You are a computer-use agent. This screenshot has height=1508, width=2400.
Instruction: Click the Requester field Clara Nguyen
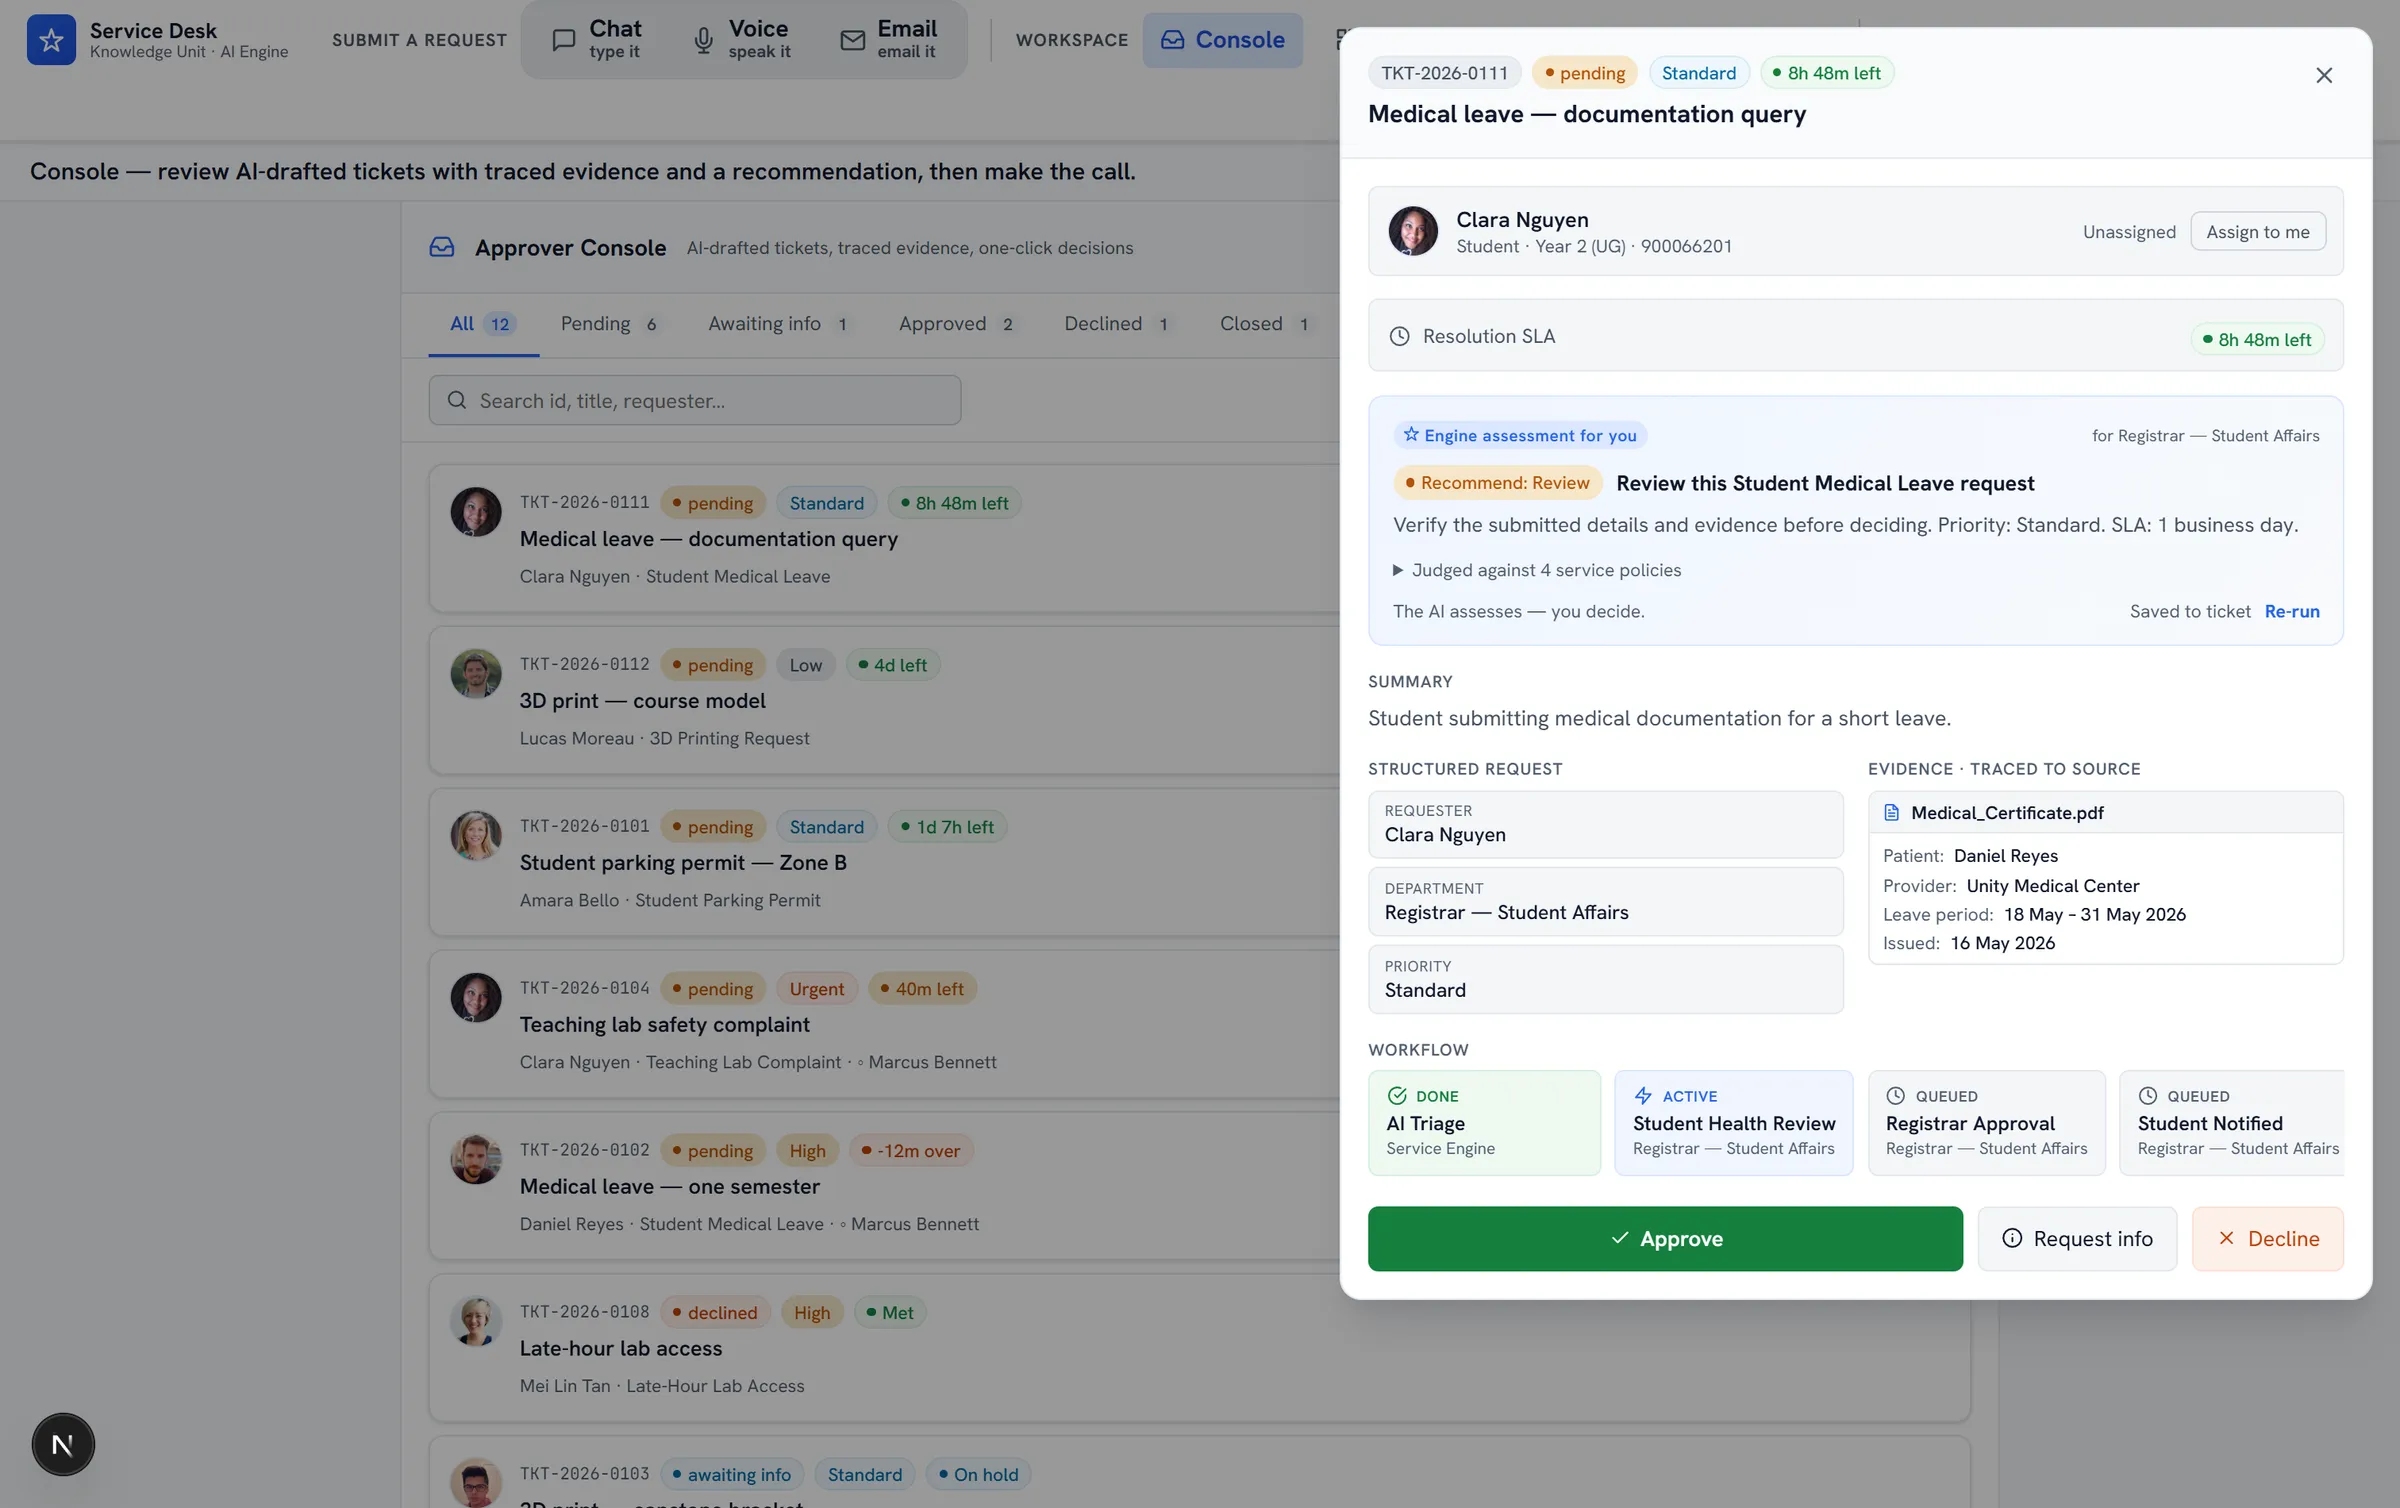tap(1605, 824)
